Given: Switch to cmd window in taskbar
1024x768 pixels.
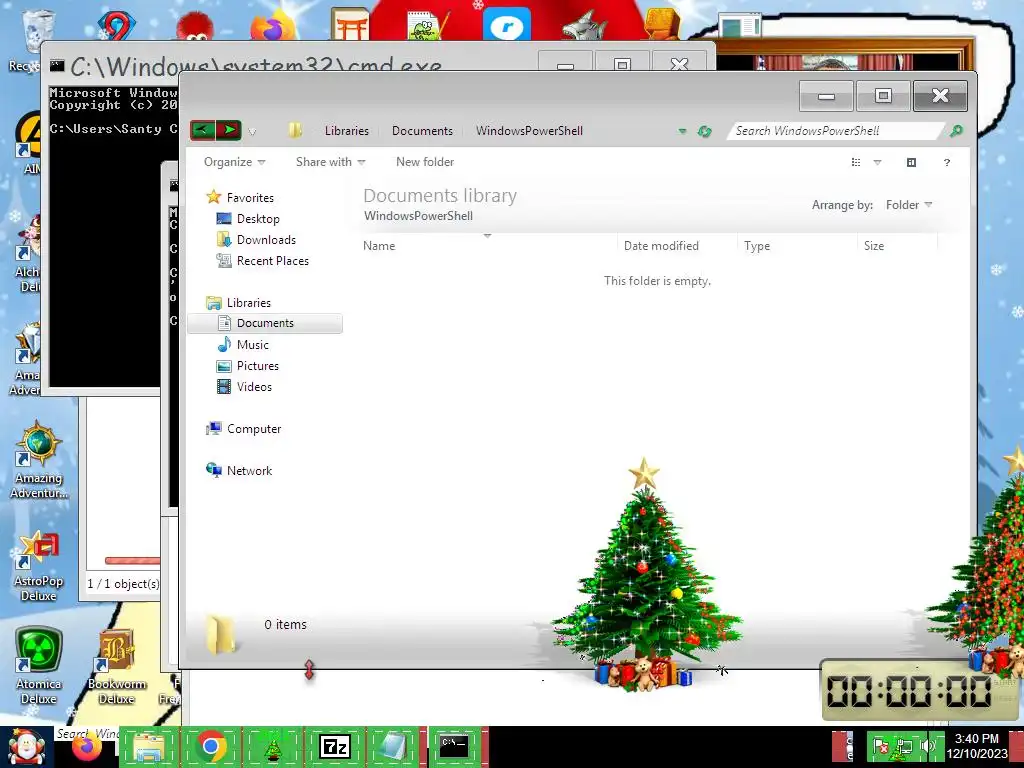Looking at the screenshot, I should 454,747.
